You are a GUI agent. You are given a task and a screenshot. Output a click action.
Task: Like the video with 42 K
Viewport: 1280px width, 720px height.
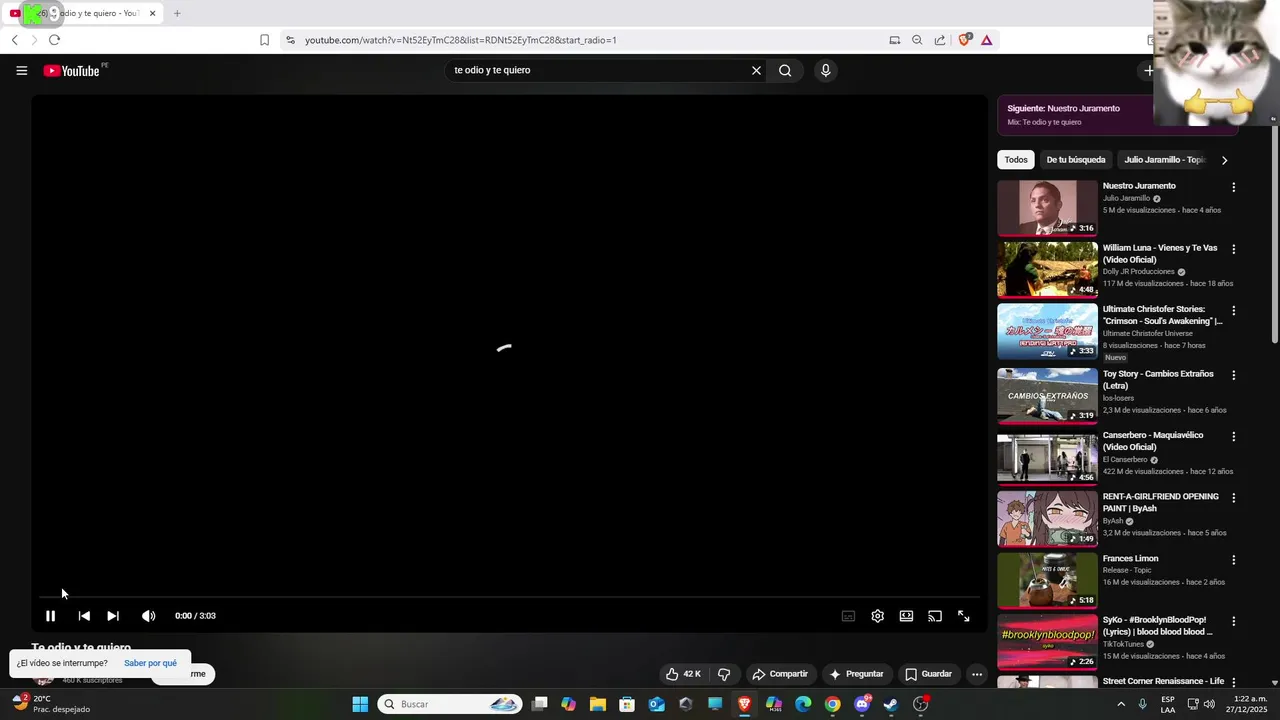[684, 674]
